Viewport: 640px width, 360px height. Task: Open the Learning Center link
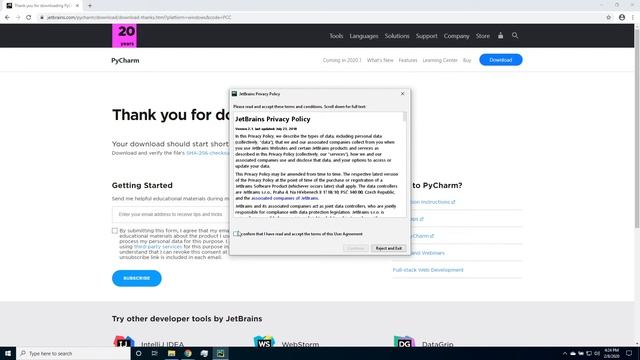pyautogui.click(x=440, y=60)
